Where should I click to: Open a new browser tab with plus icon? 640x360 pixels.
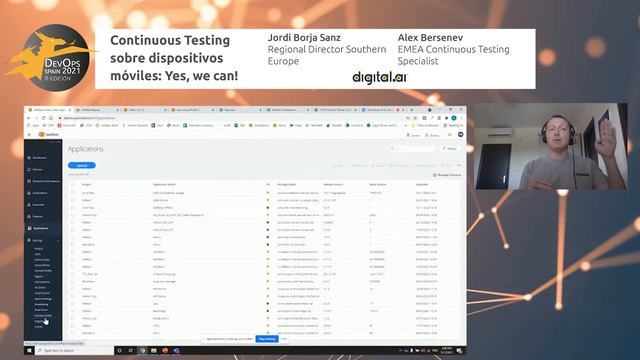[x=411, y=110]
